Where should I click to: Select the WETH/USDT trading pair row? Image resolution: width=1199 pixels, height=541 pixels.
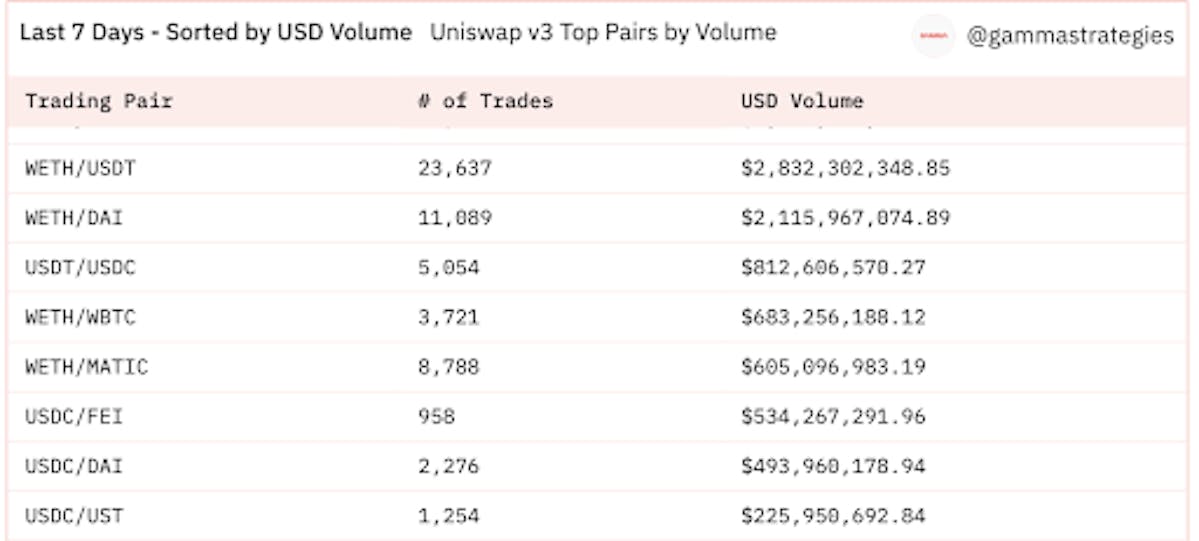[596, 168]
